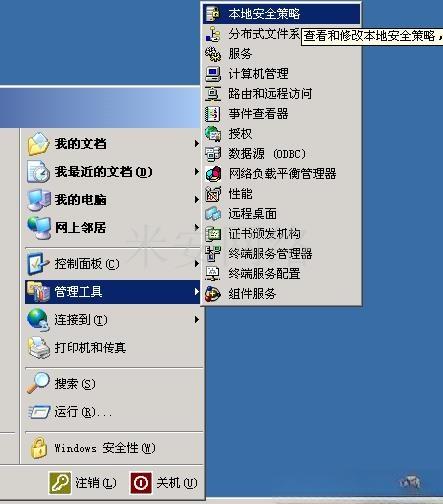The image size is (443, 504).
Task: Expand the 控制面板 submenu arrow
Action: pos(197,264)
